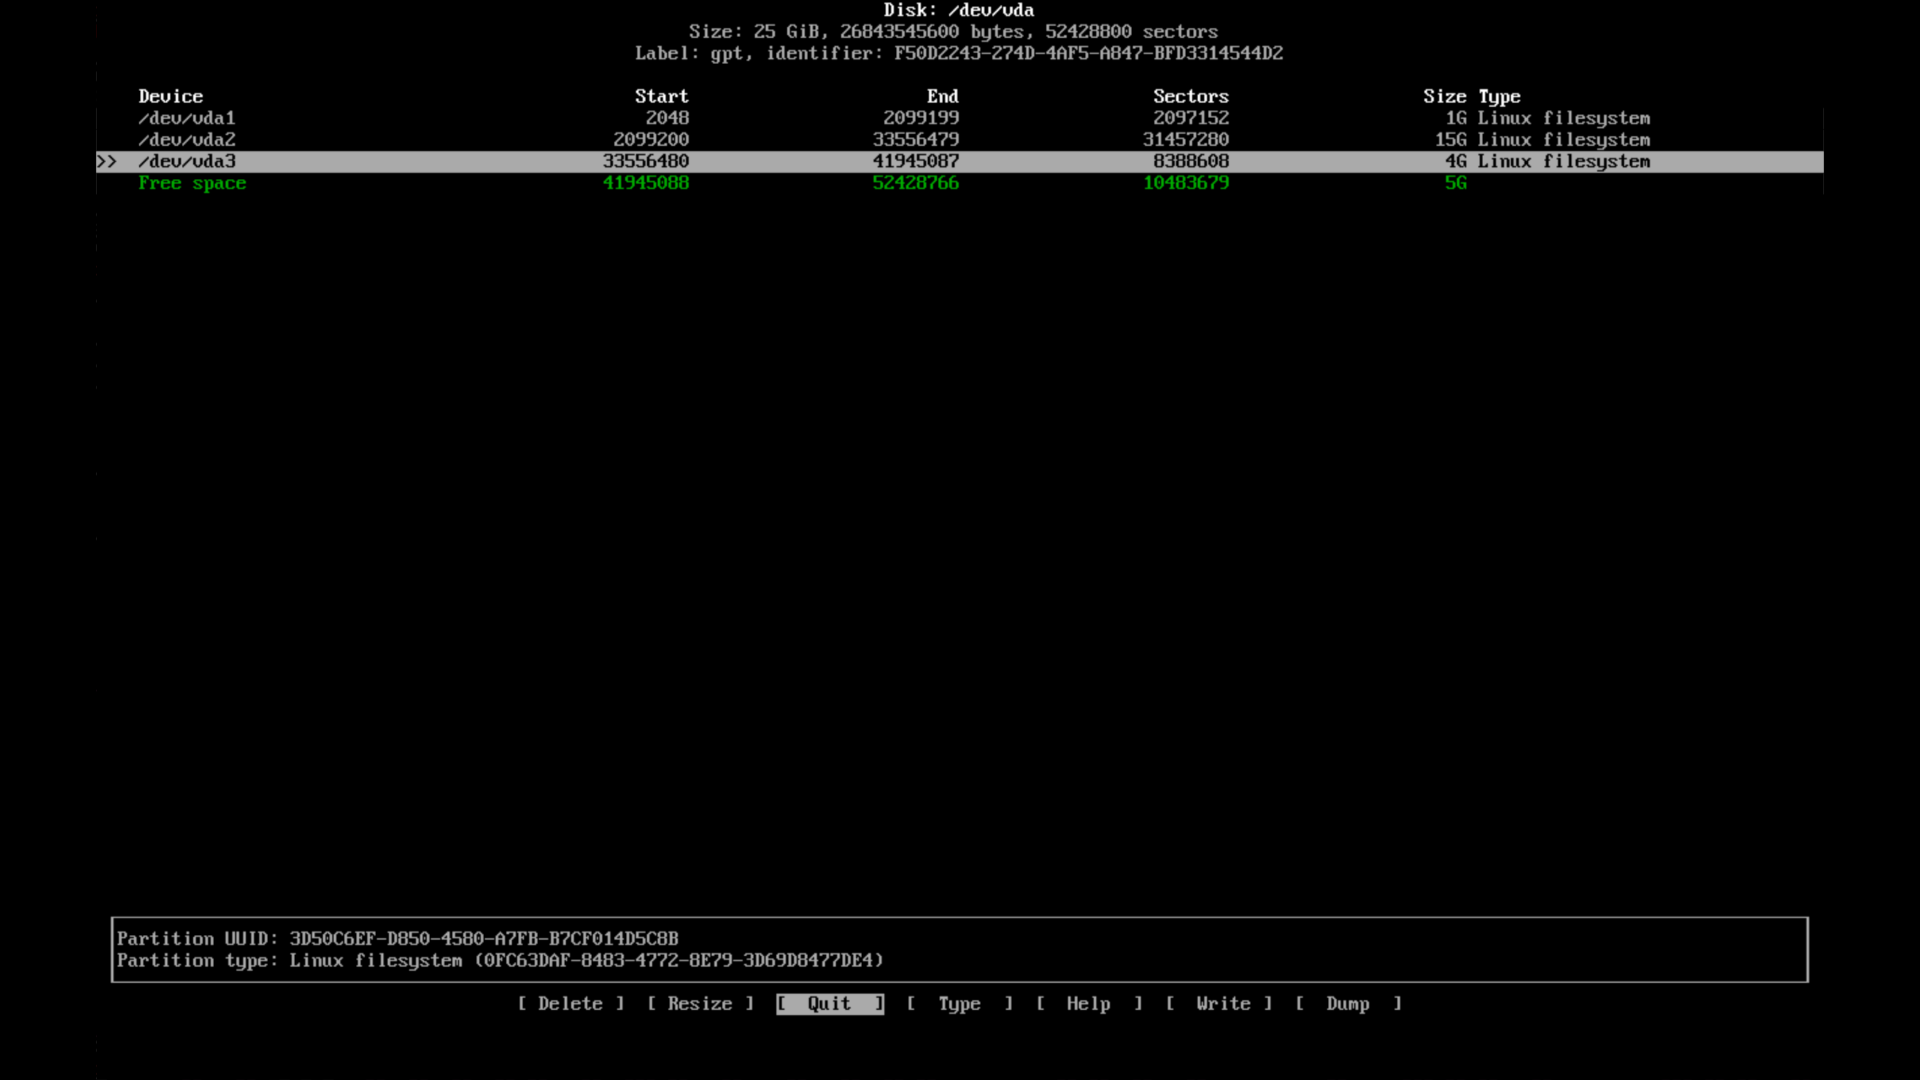Click sectors value 31457280
Image resolution: width=1920 pixels, height=1080 pixels.
(1186, 140)
